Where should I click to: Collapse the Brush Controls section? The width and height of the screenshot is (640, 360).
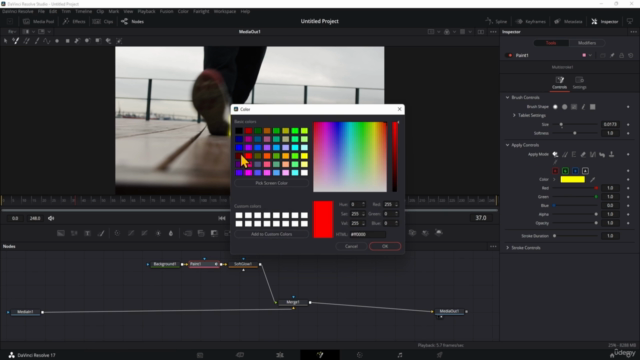[x=507, y=98]
